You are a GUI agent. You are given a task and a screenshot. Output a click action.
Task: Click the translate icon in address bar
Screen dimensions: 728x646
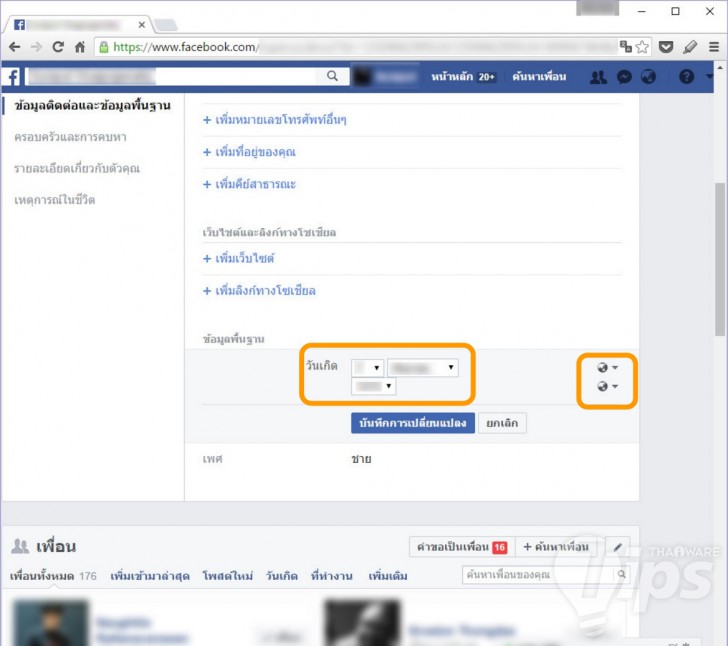point(625,46)
